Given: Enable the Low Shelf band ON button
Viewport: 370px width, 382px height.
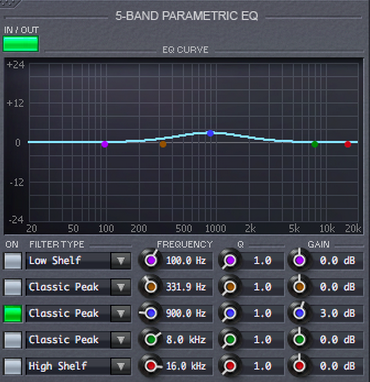Looking at the screenshot, I should coord(13,261).
